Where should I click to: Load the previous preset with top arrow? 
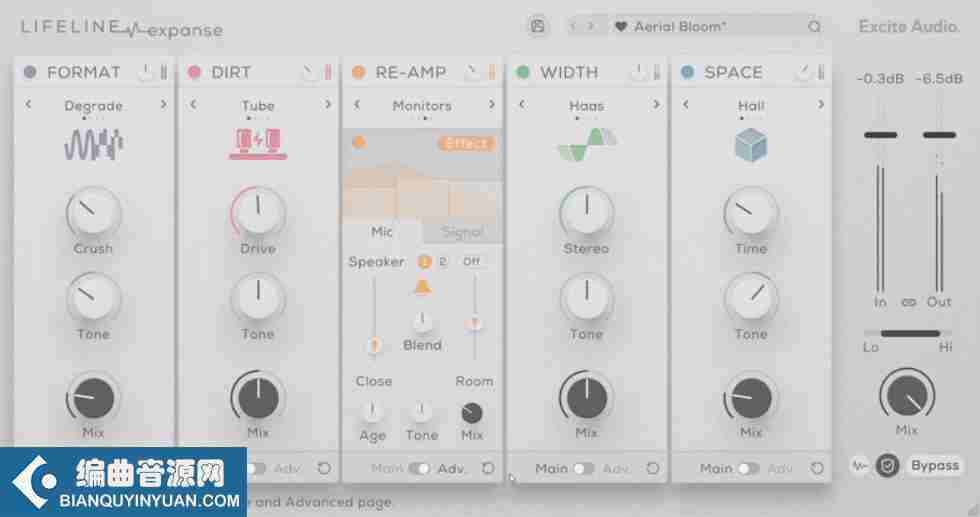click(572, 26)
